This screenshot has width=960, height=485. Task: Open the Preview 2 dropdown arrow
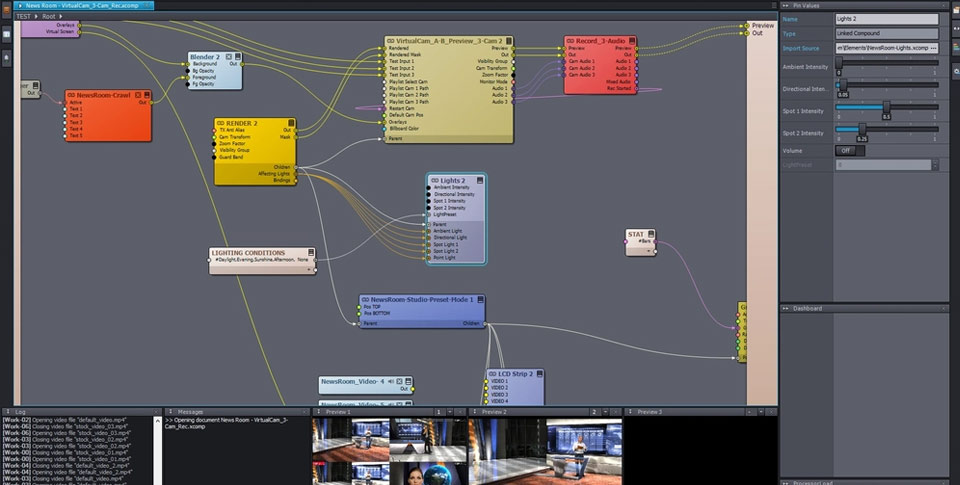[606, 412]
